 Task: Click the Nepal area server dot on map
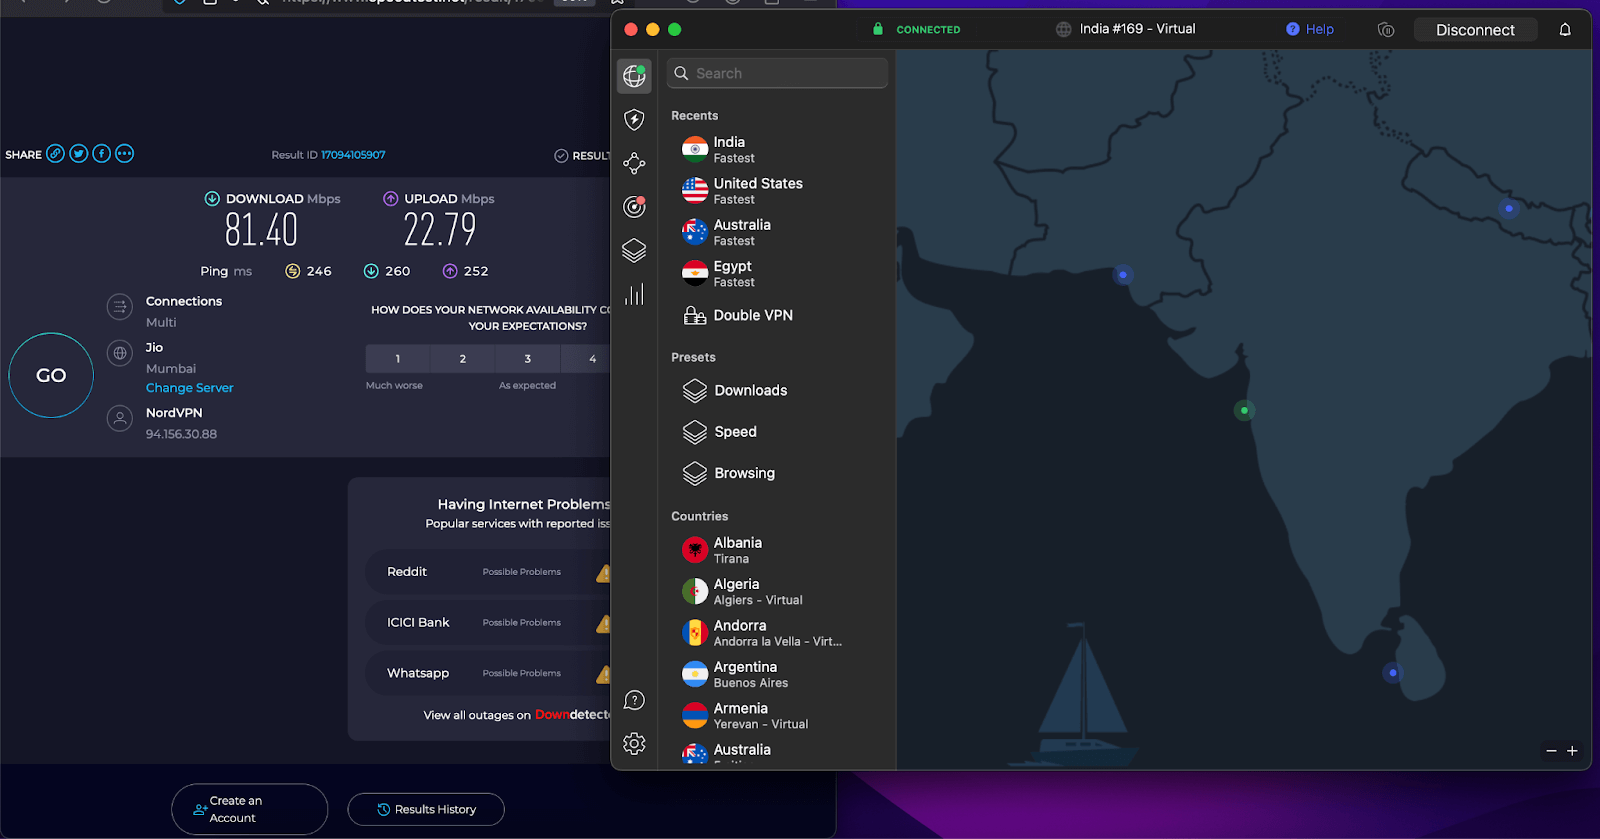point(1509,208)
